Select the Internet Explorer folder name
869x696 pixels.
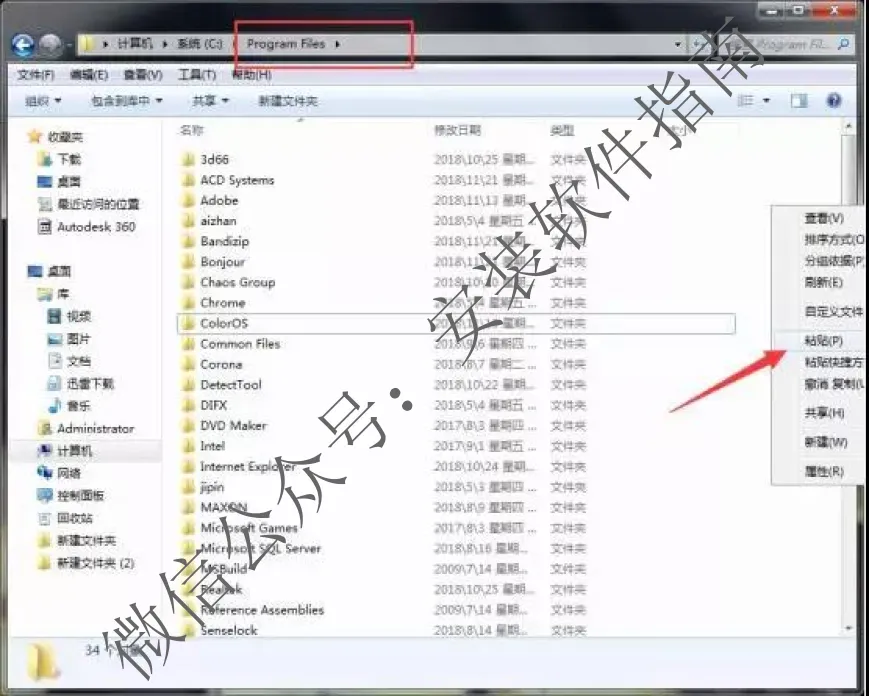248,467
